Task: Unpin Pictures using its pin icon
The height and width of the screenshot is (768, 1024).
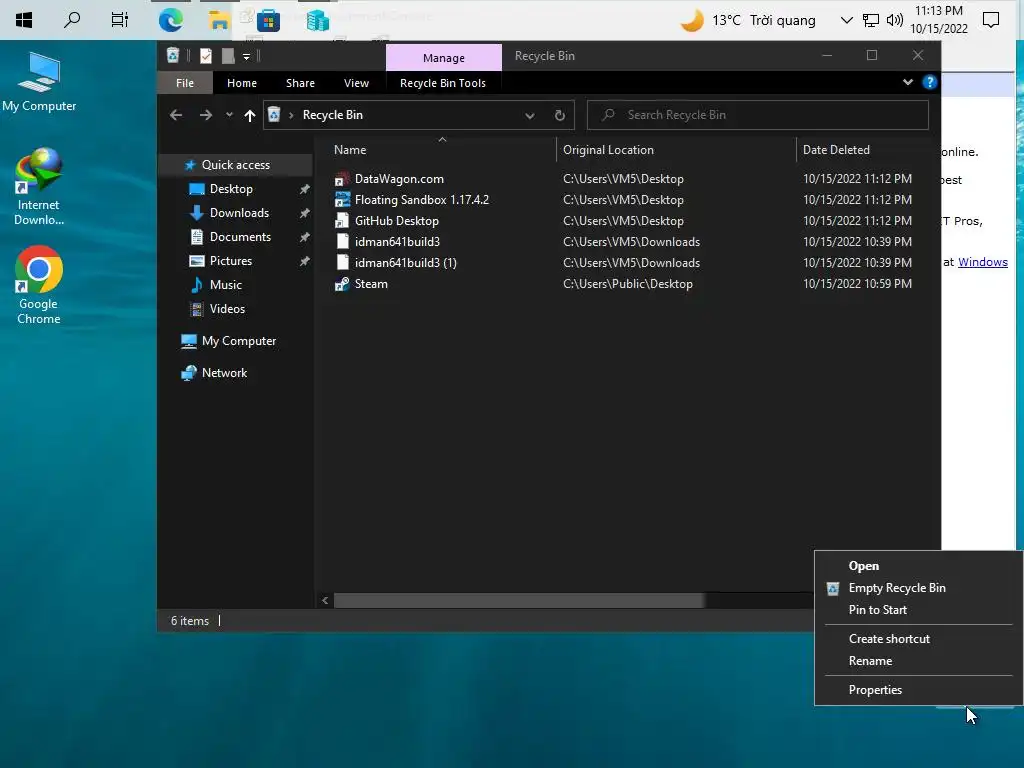Action: (304, 261)
